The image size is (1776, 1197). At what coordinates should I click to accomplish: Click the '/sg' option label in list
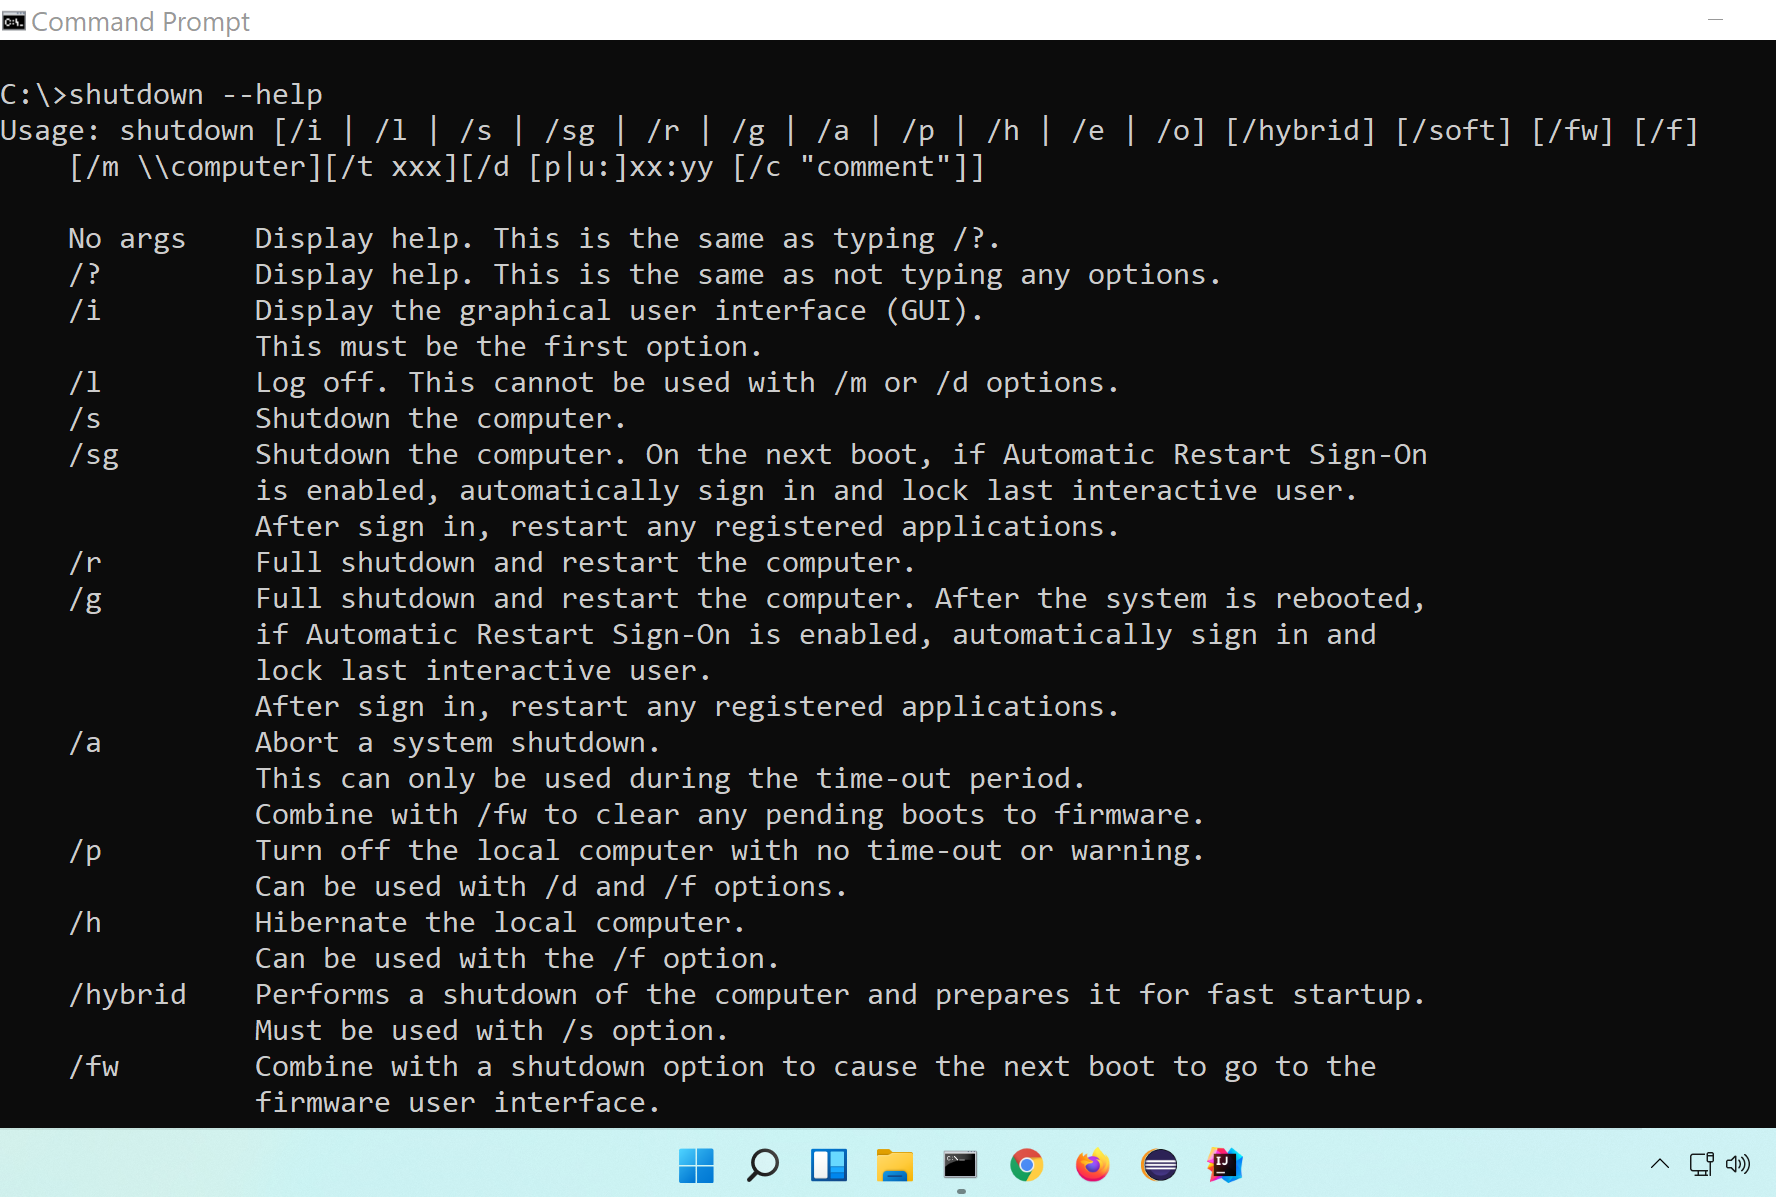tap(94, 455)
